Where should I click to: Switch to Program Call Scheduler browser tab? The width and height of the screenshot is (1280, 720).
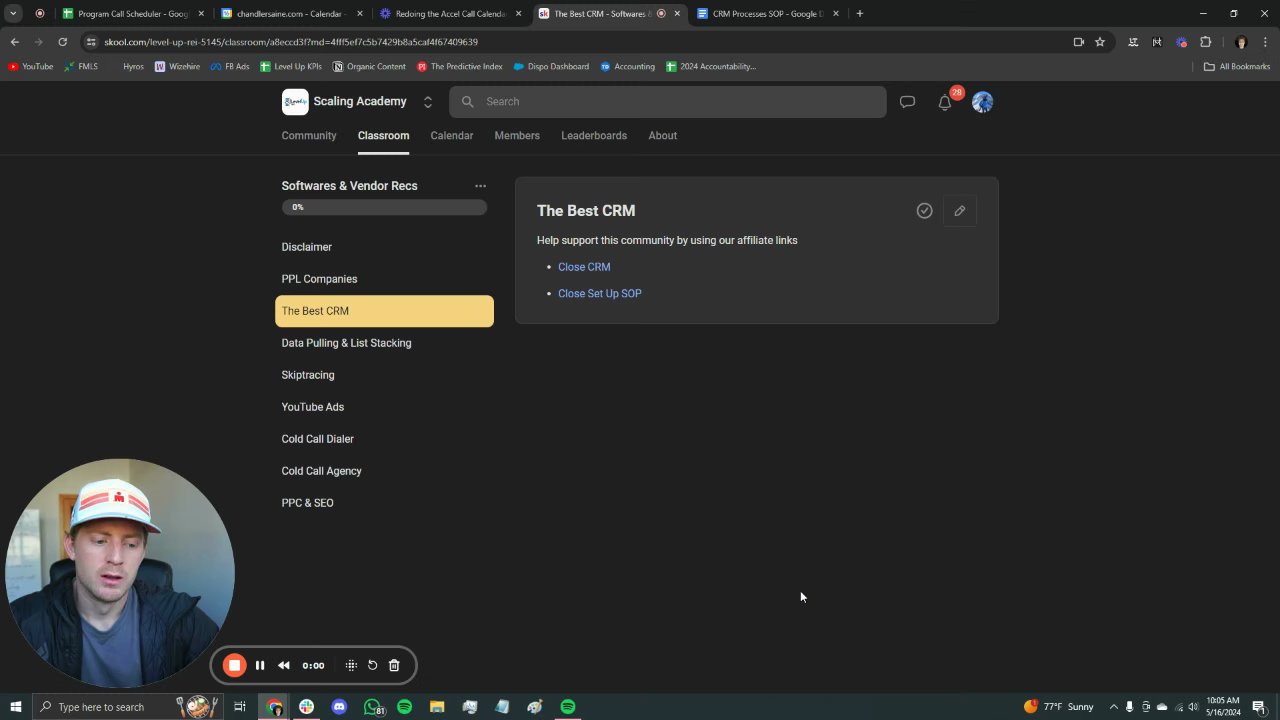point(132,14)
